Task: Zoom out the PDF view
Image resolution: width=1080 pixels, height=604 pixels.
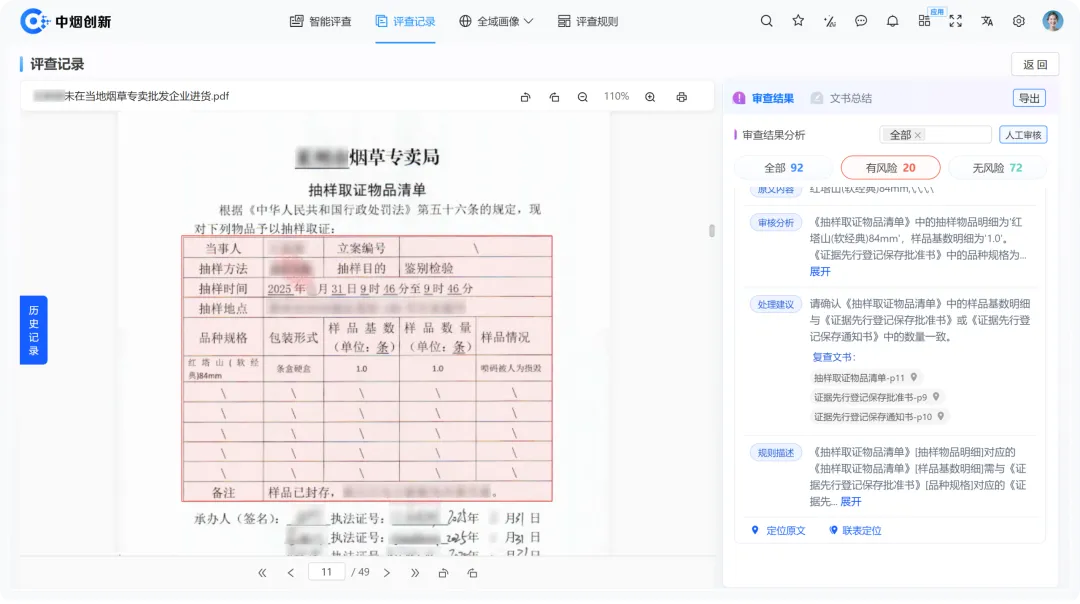Action: pyautogui.click(x=583, y=97)
